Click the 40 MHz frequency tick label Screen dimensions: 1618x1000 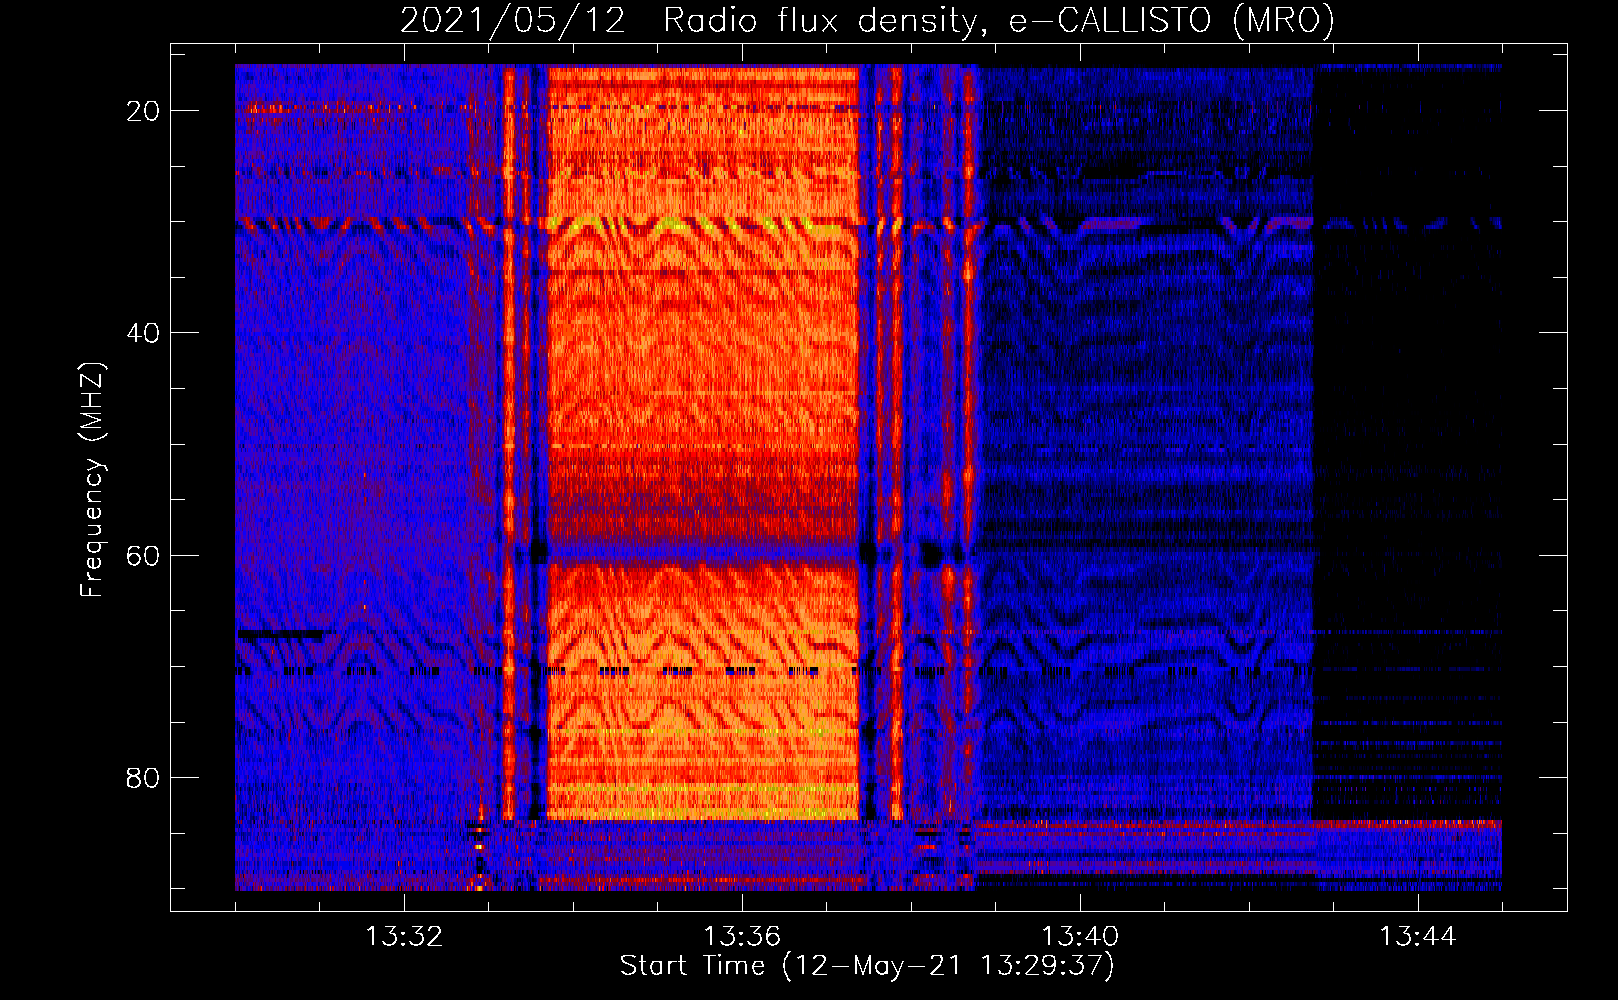(x=143, y=333)
